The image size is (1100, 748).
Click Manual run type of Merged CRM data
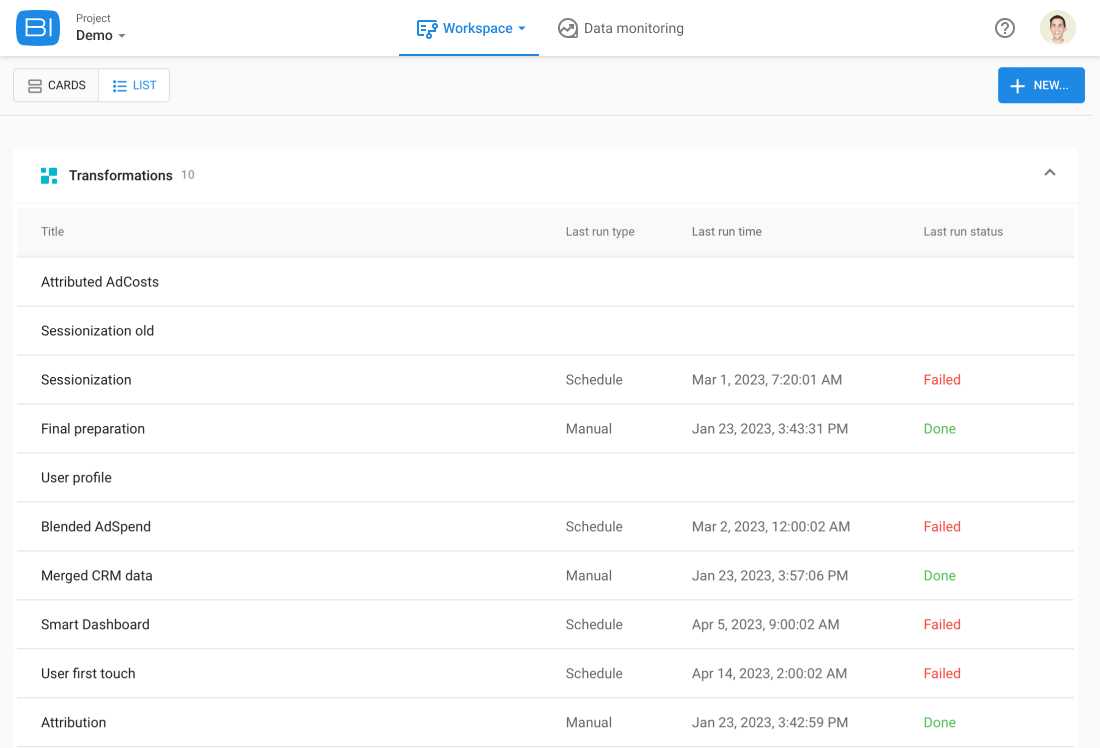tap(589, 575)
